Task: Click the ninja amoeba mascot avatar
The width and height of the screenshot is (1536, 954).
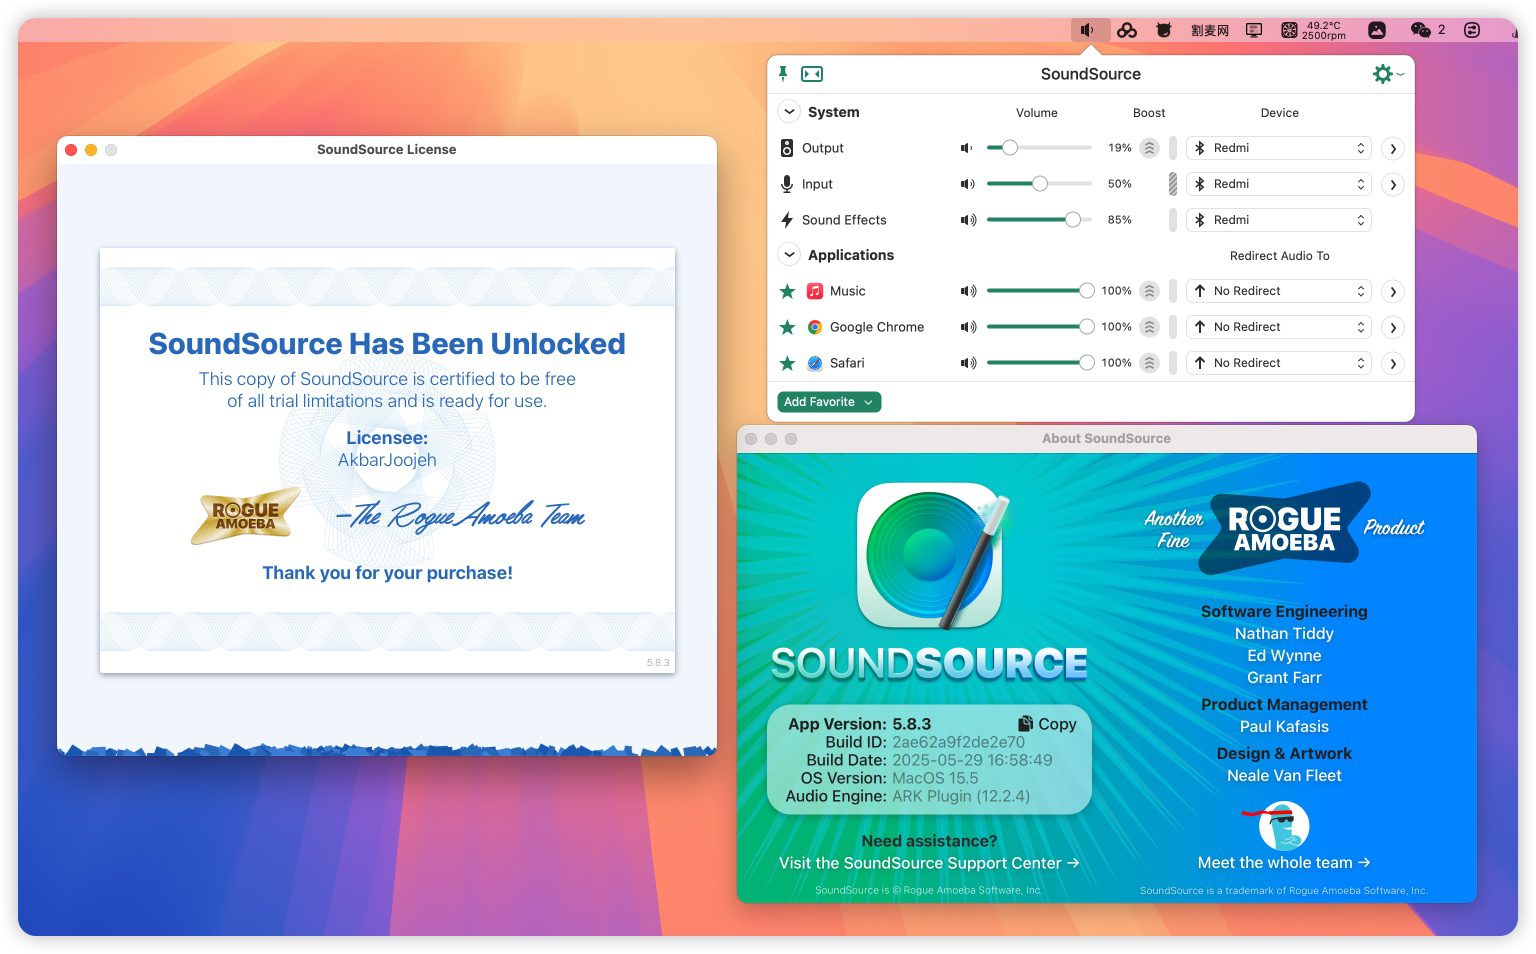Action: pyautogui.click(x=1281, y=826)
